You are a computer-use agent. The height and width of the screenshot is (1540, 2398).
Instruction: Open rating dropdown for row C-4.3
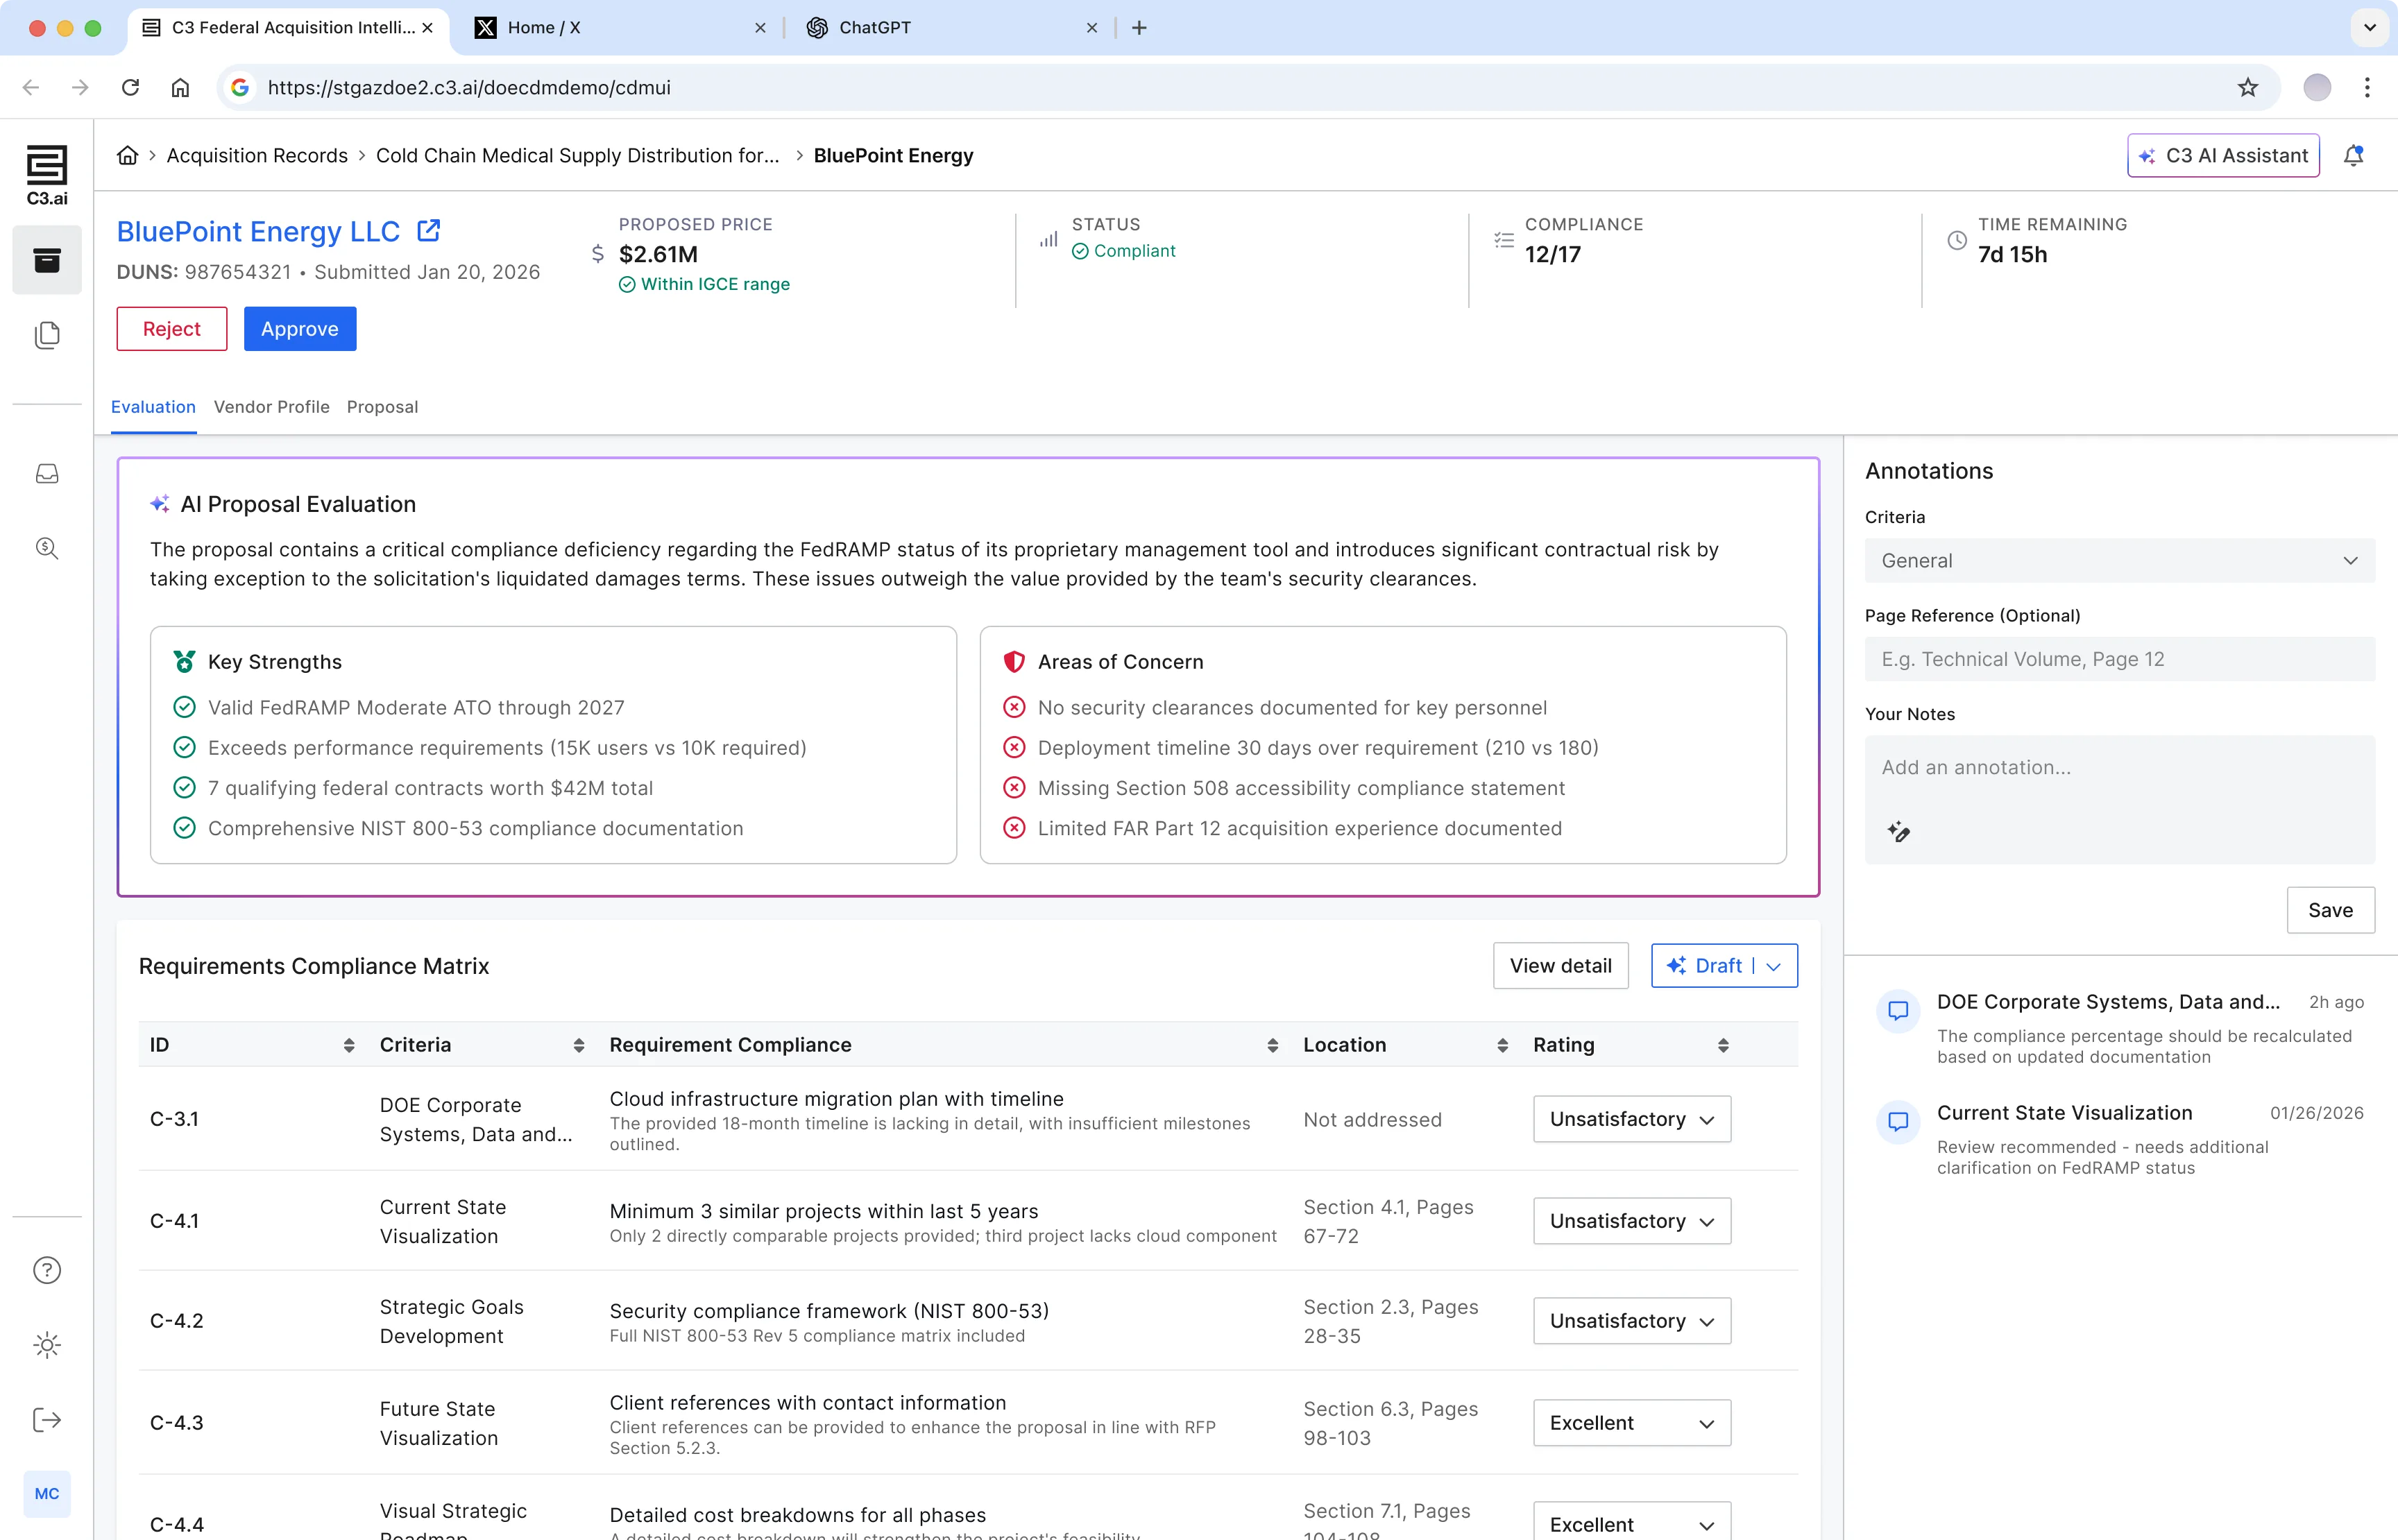coord(1632,1423)
